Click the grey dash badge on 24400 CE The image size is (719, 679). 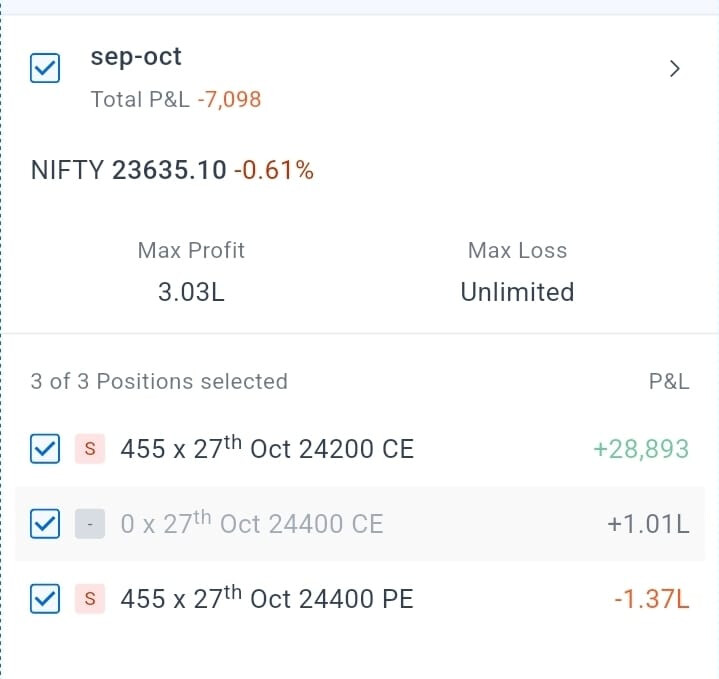[90, 524]
